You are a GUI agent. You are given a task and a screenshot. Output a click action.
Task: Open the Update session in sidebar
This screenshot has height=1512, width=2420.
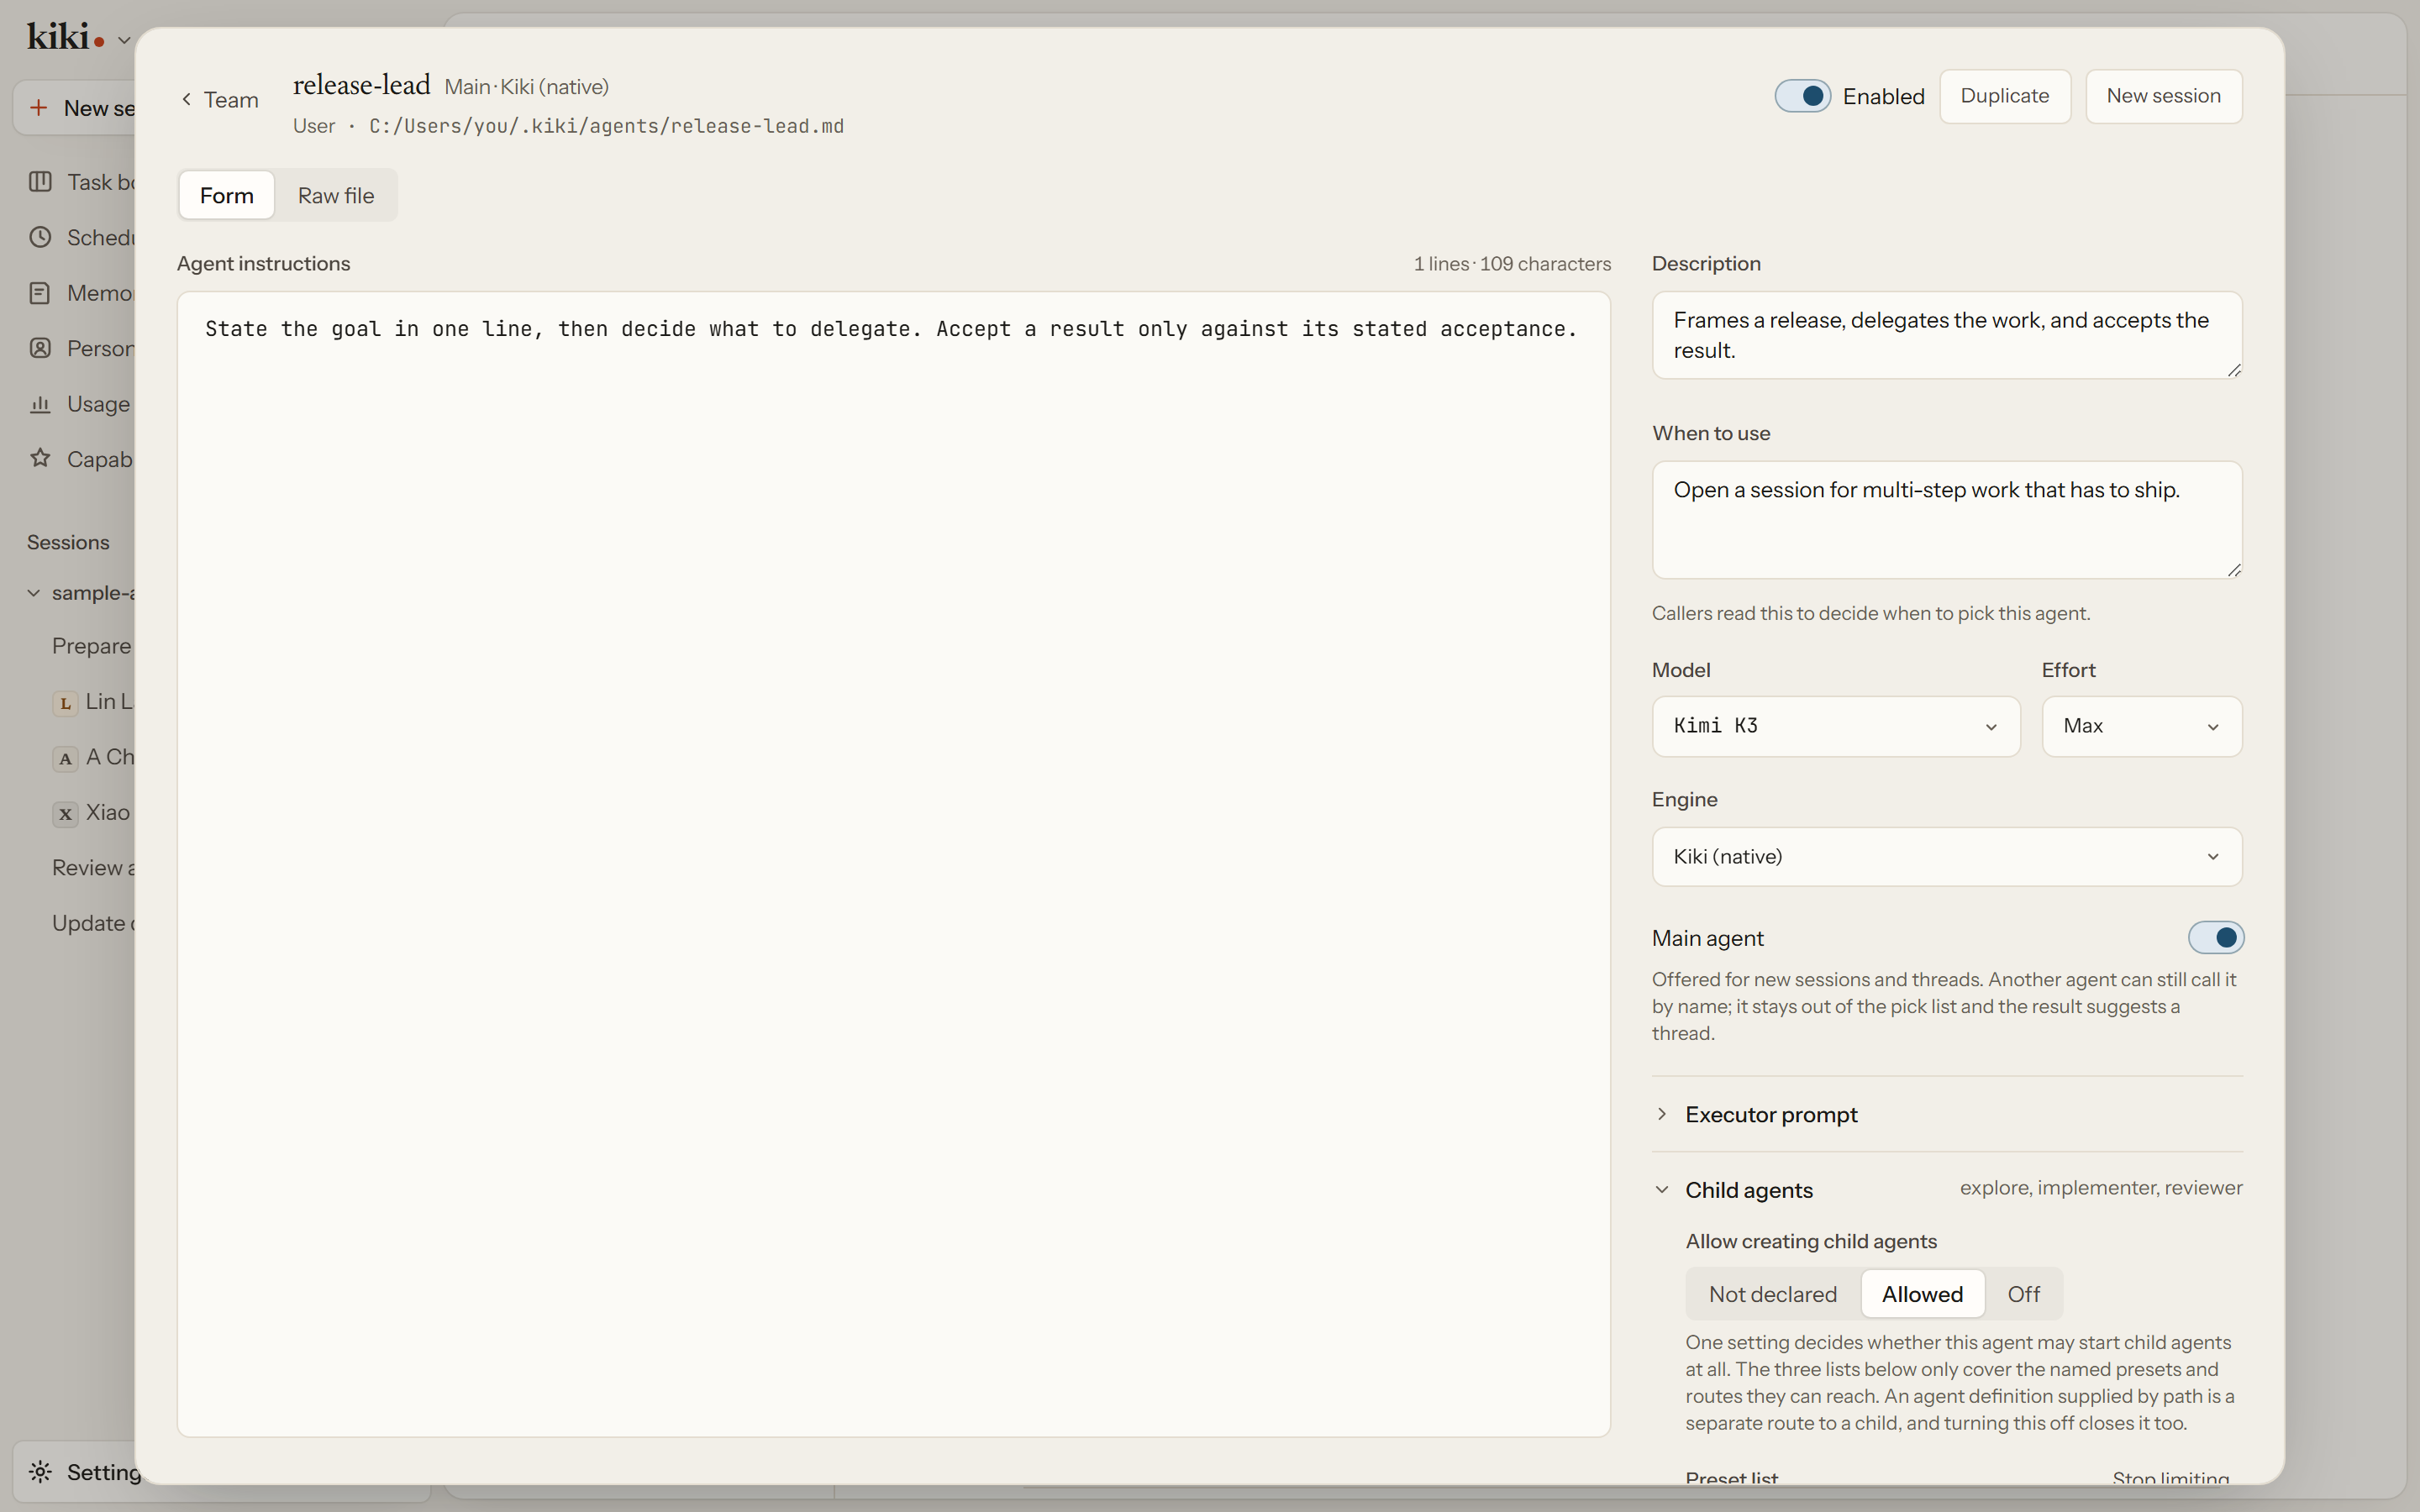[92, 923]
